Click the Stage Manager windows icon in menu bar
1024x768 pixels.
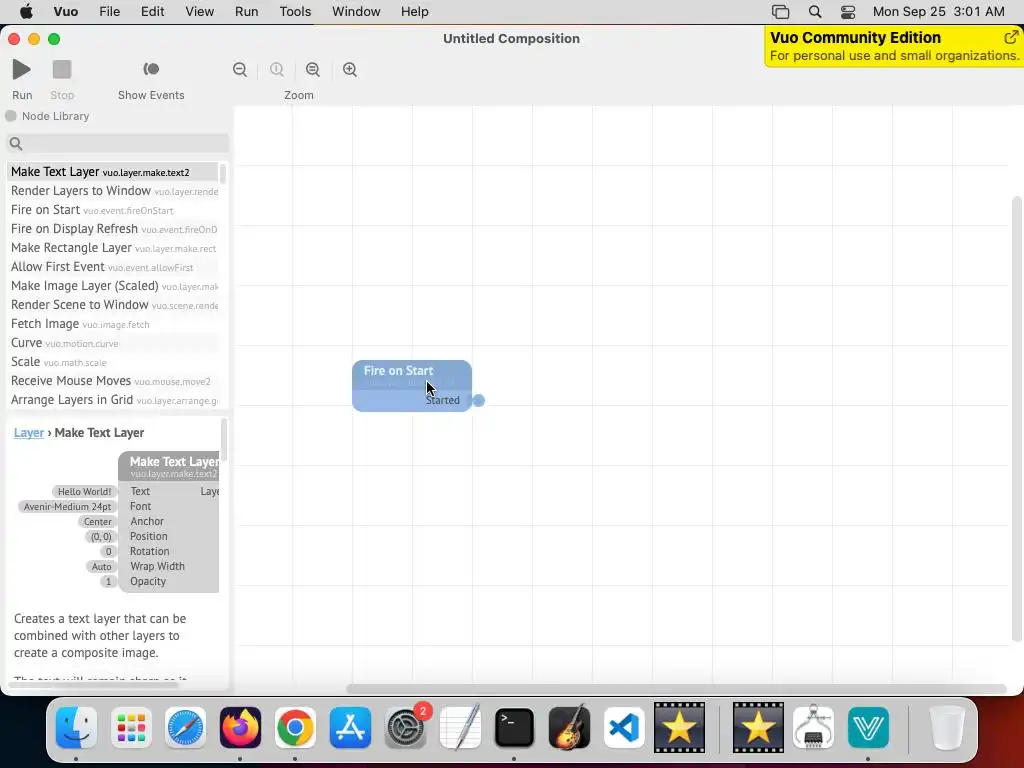tap(780, 11)
